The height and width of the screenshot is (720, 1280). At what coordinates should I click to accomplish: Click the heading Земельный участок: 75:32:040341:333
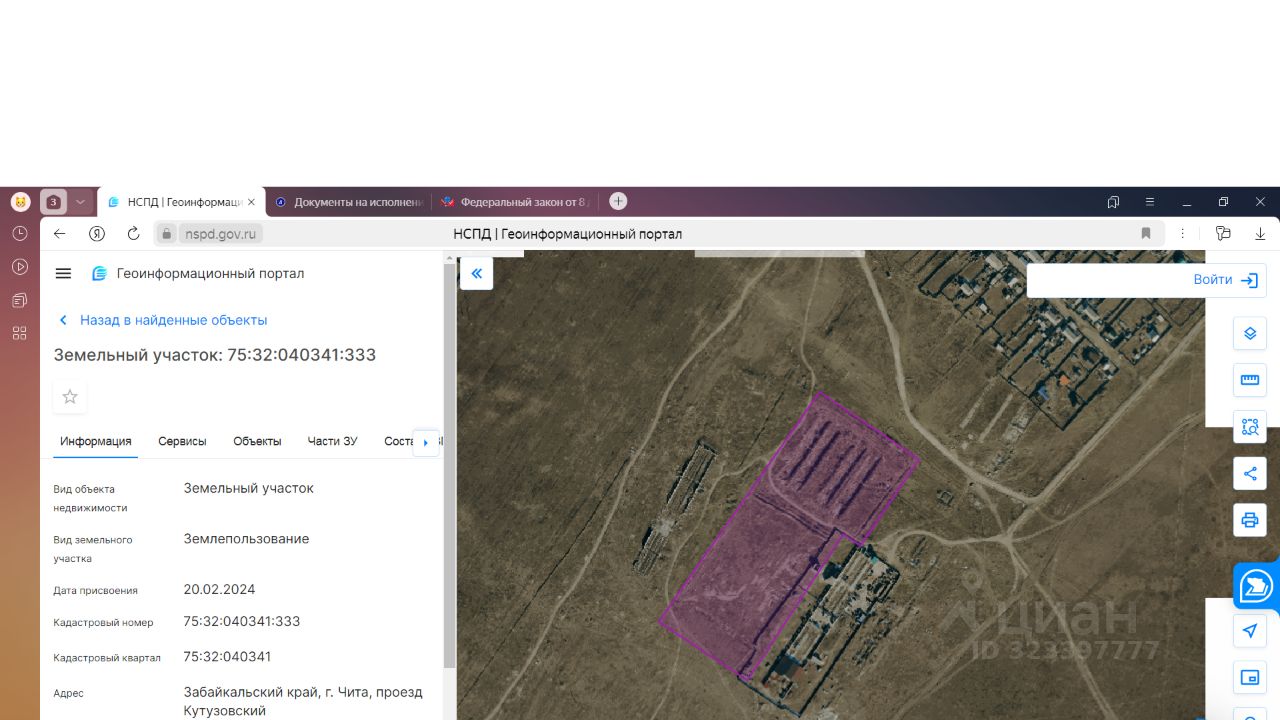[215, 355]
